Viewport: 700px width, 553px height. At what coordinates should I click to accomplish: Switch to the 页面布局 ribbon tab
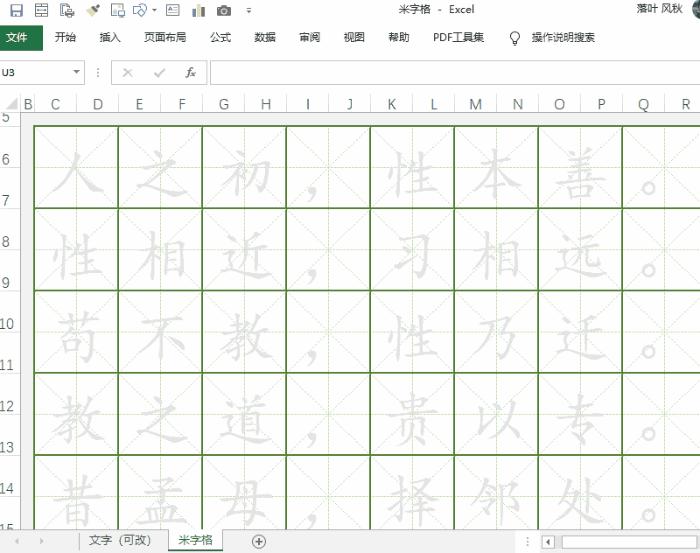[x=165, y=37]
